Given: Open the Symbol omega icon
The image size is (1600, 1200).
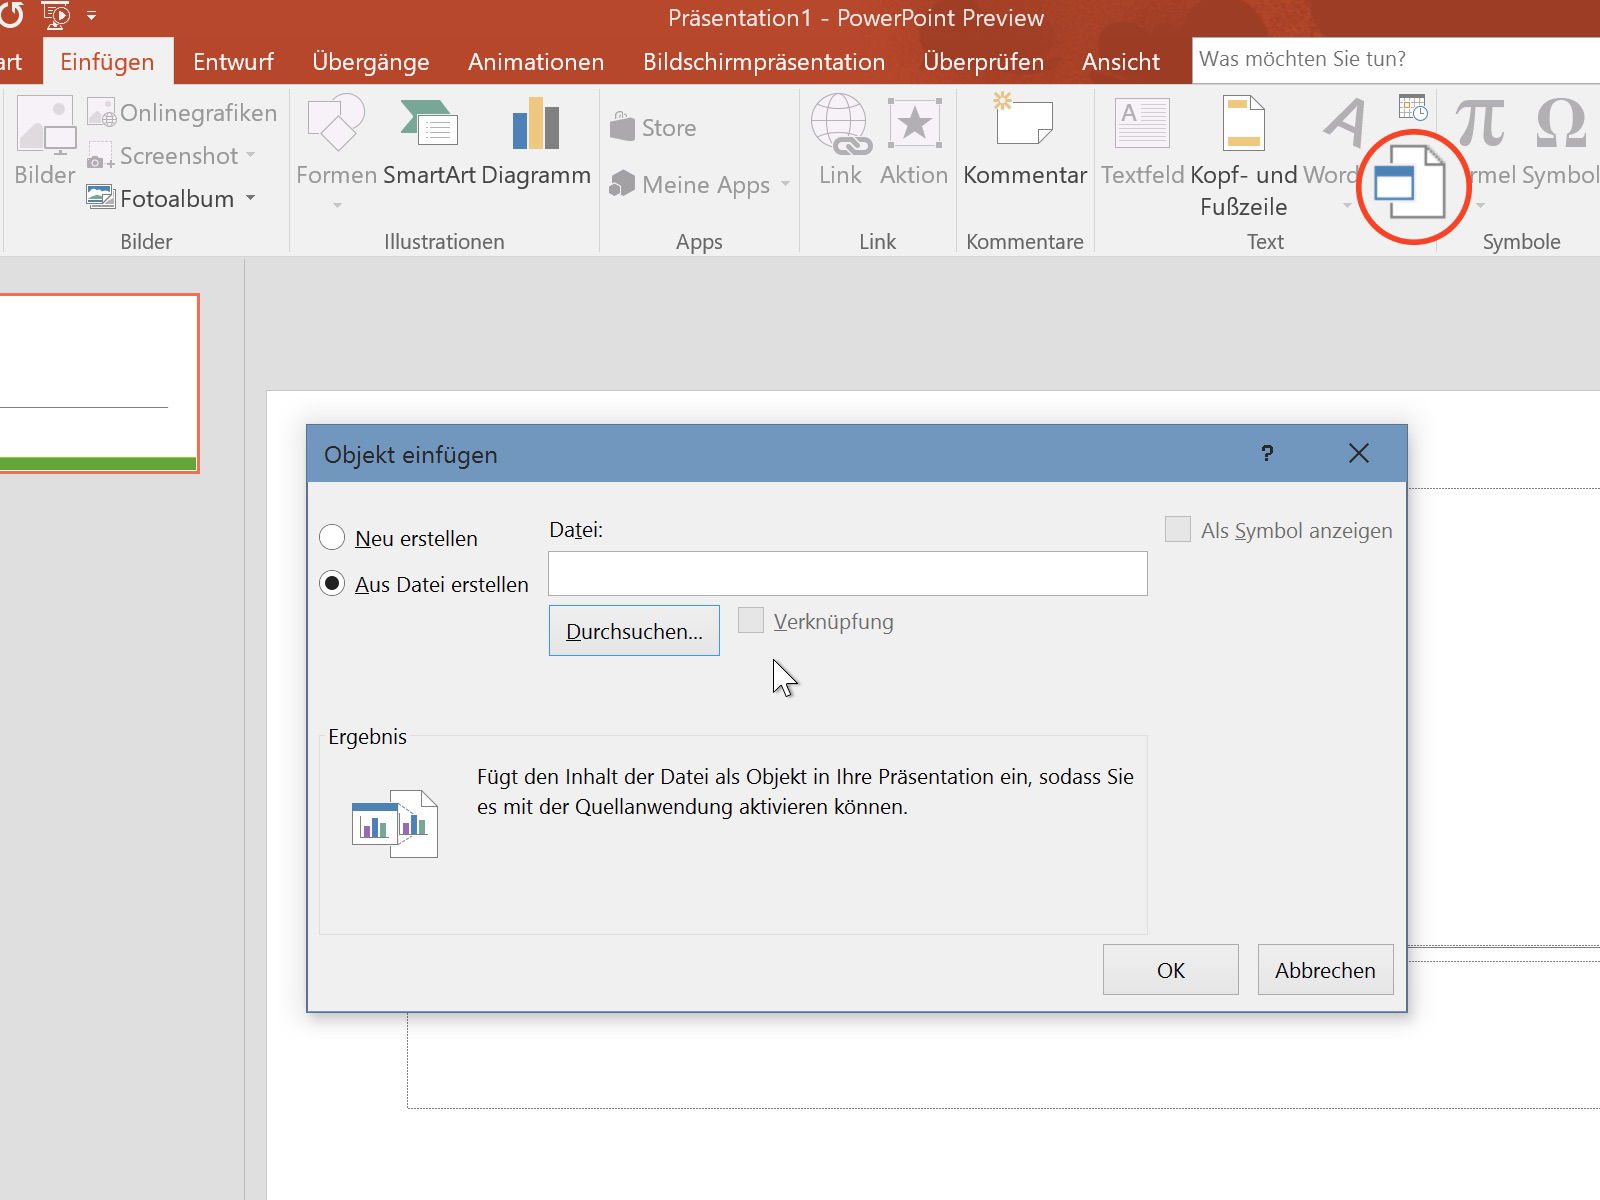Looking at the screenshot, I should pyautogui.click(x=1560, y=122).
